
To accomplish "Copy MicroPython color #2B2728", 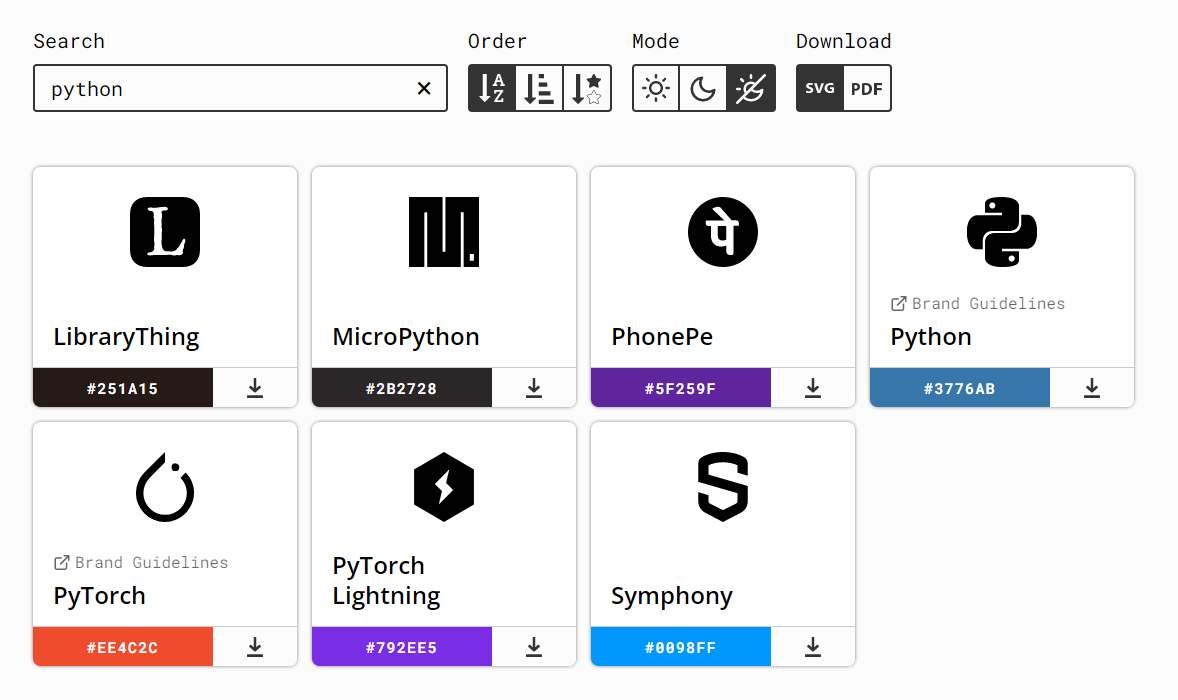I will (x=402, y=388).
